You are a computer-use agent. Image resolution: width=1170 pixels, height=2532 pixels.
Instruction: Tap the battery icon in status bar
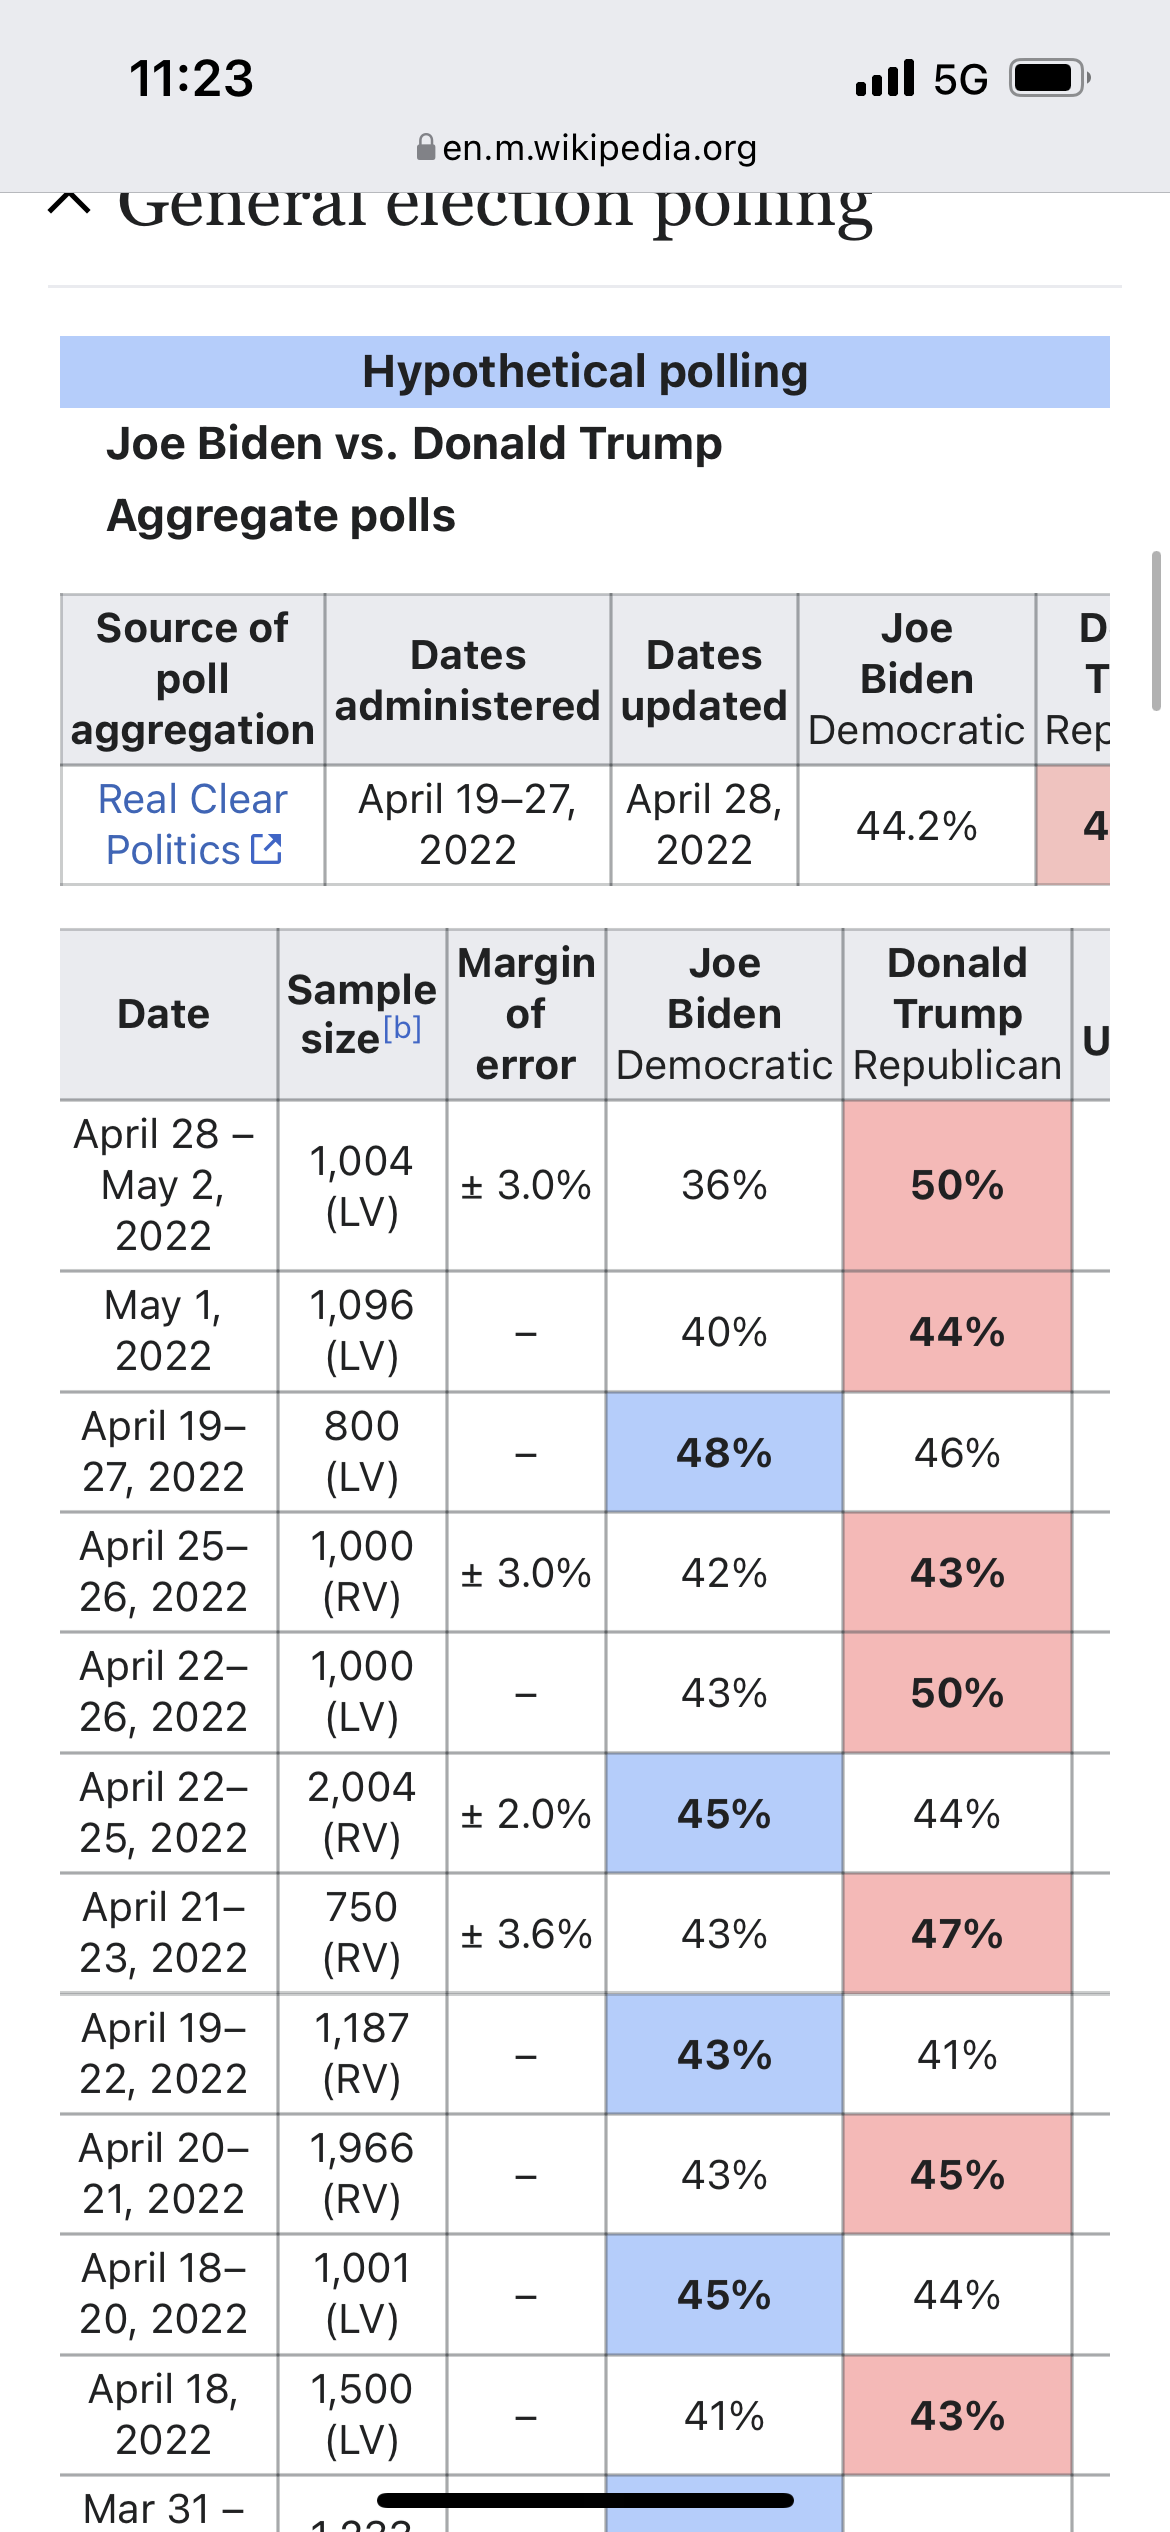tap(1048, 78)
